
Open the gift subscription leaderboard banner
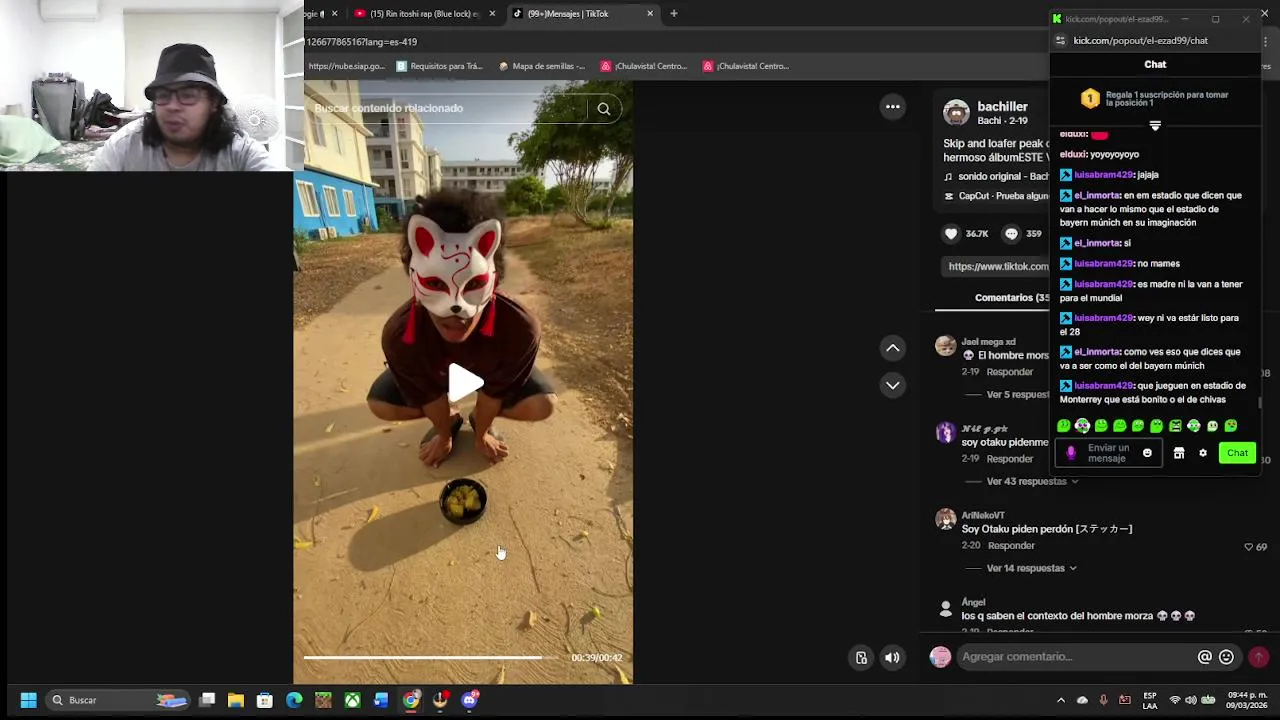1155,99
